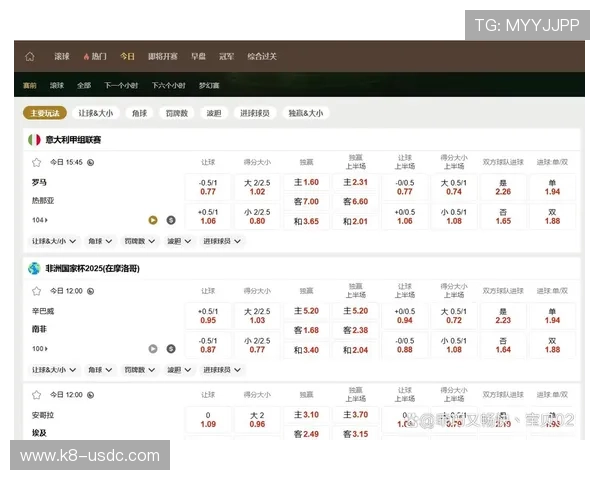Bet 大 2/2.5 at 1.02 for 罗马 match
The width and height of the screenshot is (600, 480).
(x=257, y=188)
